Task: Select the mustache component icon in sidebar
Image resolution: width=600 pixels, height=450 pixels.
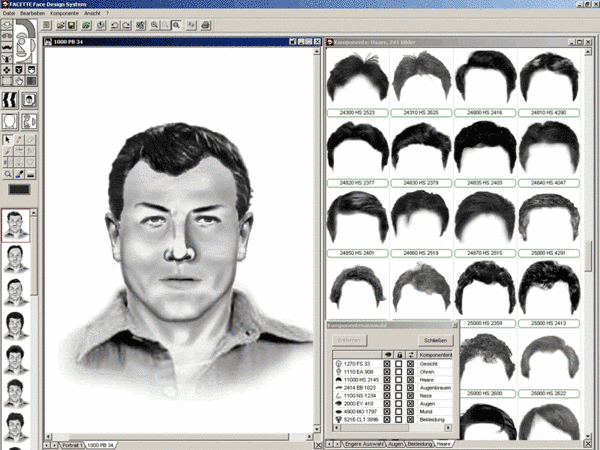Action: (7, 46)
